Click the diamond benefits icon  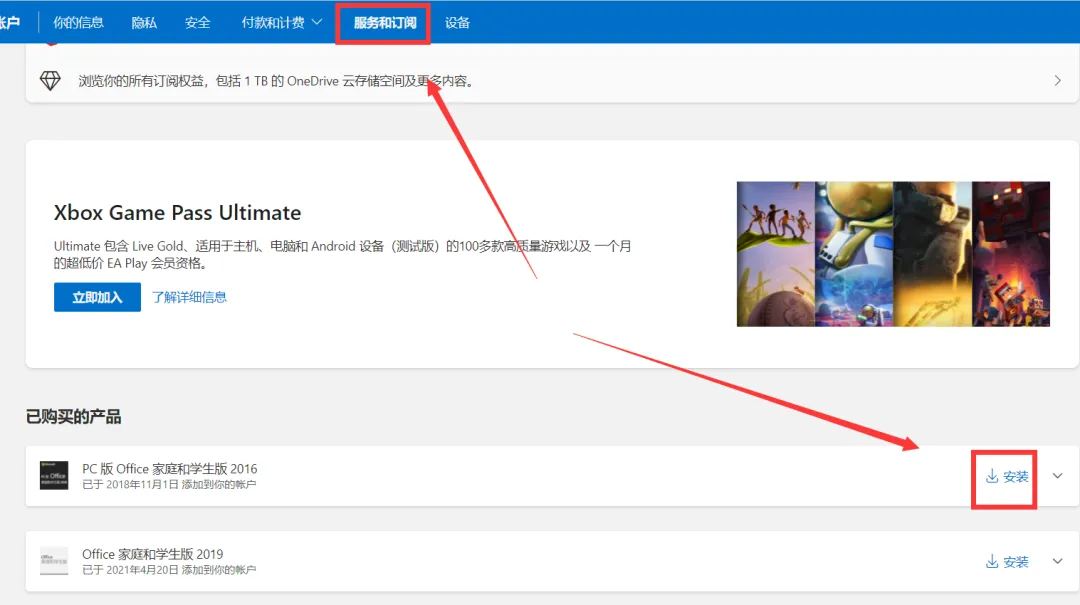(50, 81)
